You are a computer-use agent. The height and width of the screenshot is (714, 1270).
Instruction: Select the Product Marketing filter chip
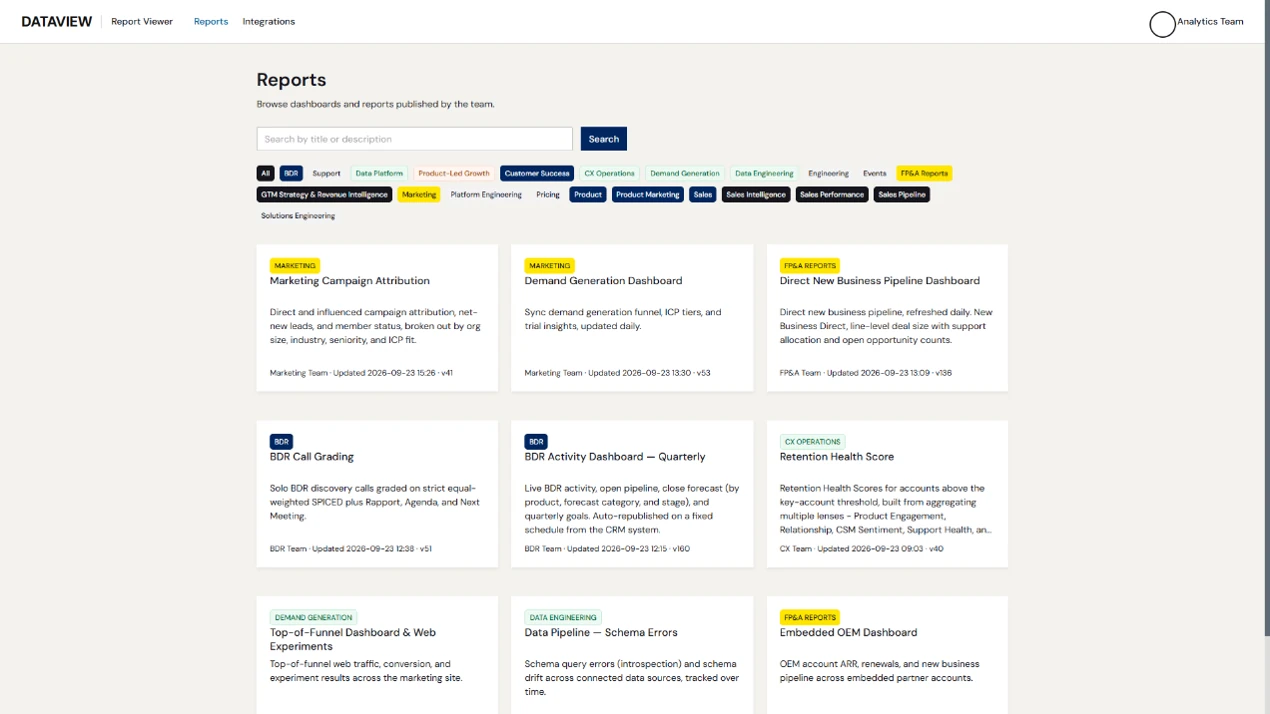tap(648, 194)
